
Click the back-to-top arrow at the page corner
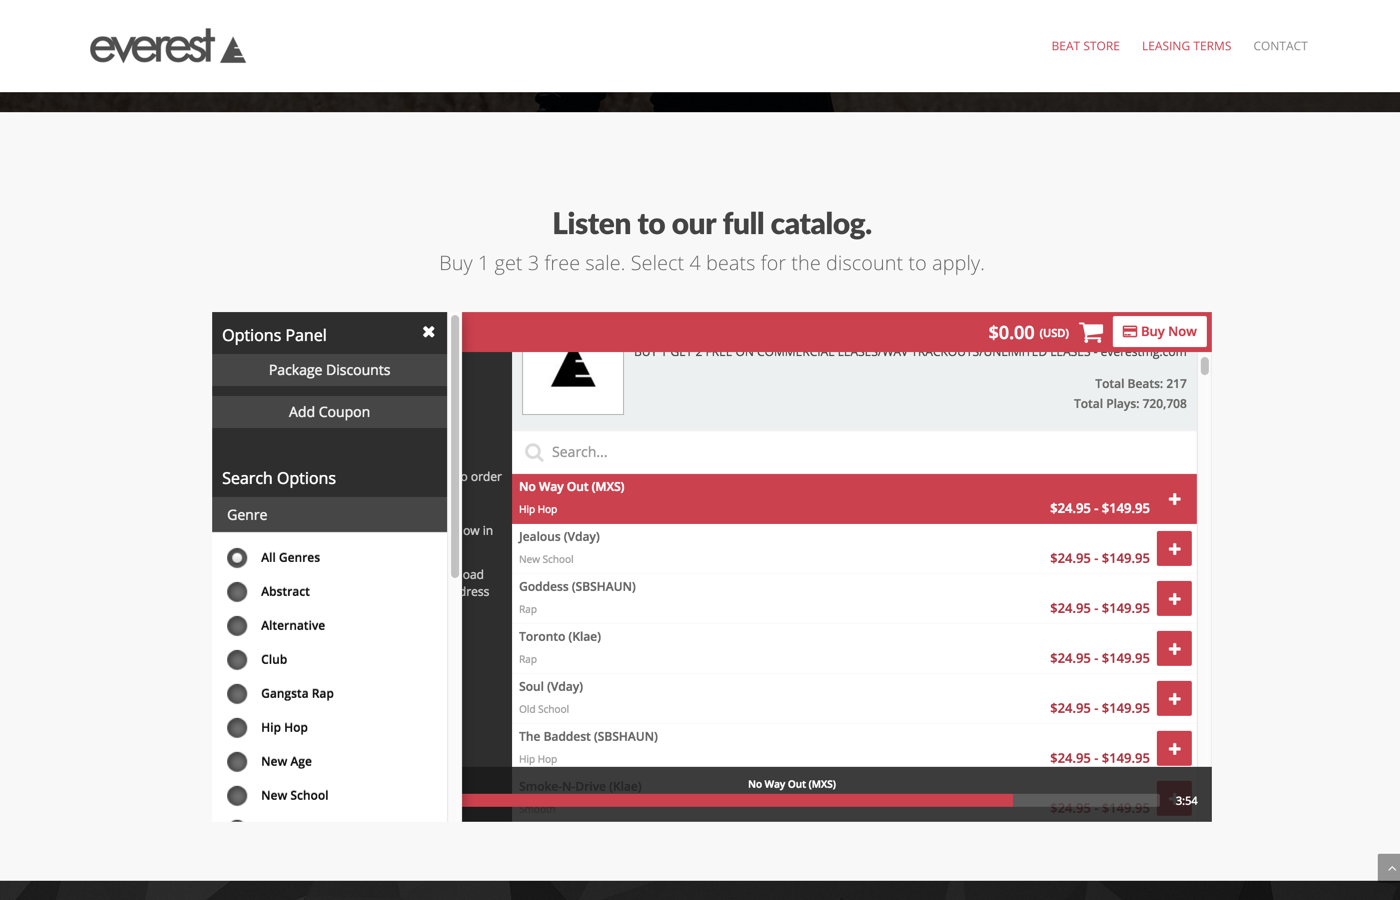pyautogui.click(x=1389, y=868)
